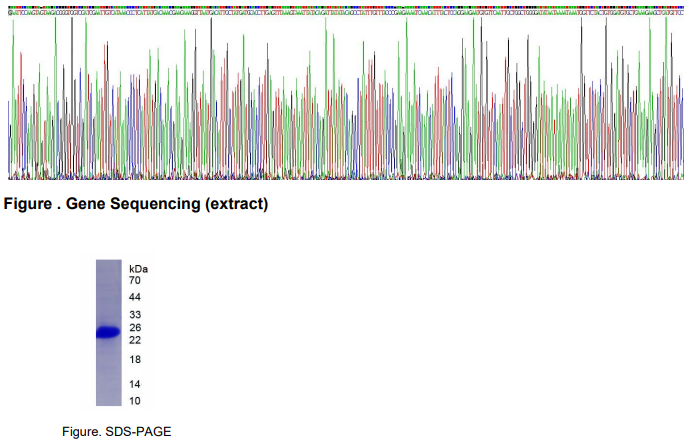Select the 22 kDa marker label
This screenshot has width=699, height=447.
click(135, 341)
